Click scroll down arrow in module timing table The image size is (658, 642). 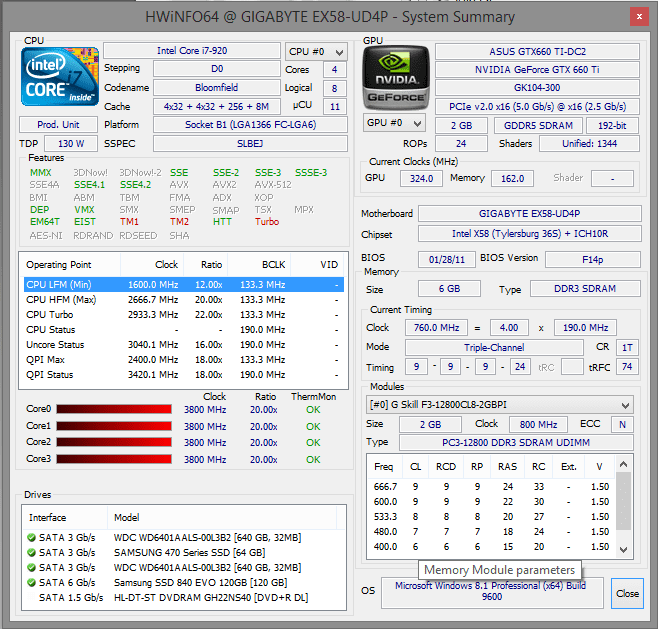[x=624, y=549]
